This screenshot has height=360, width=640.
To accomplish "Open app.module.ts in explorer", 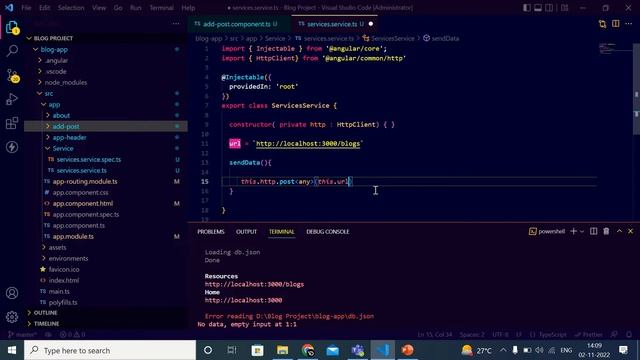I will point(73,237).
